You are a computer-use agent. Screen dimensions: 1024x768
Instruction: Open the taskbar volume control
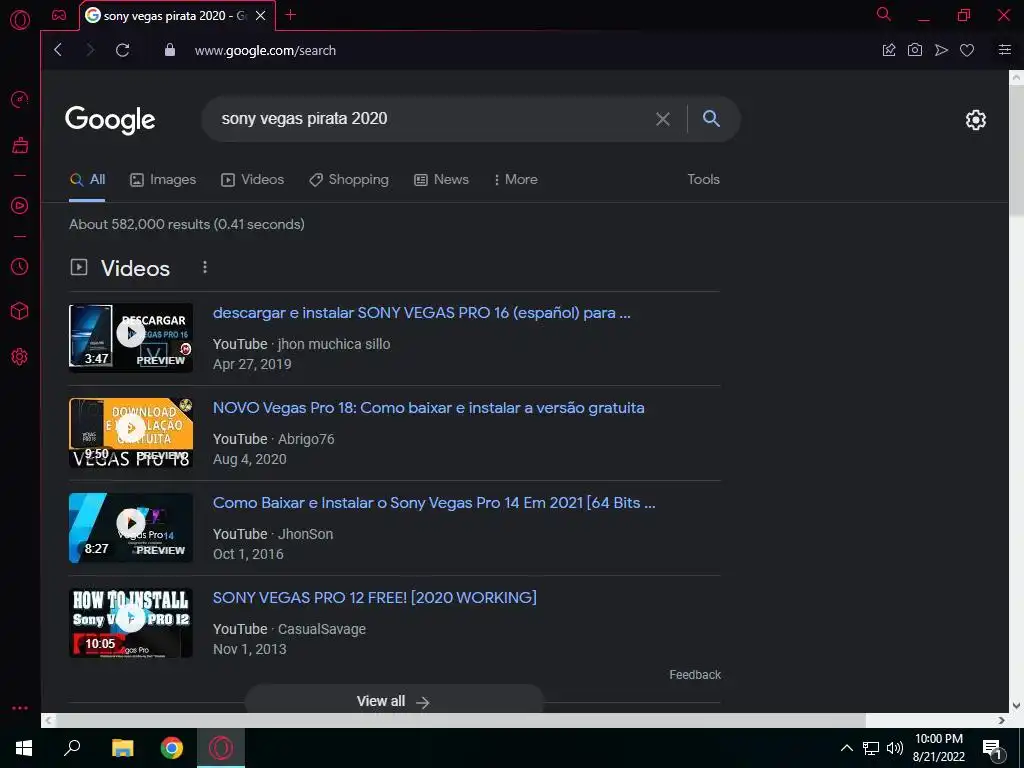[x=895, y=748]
